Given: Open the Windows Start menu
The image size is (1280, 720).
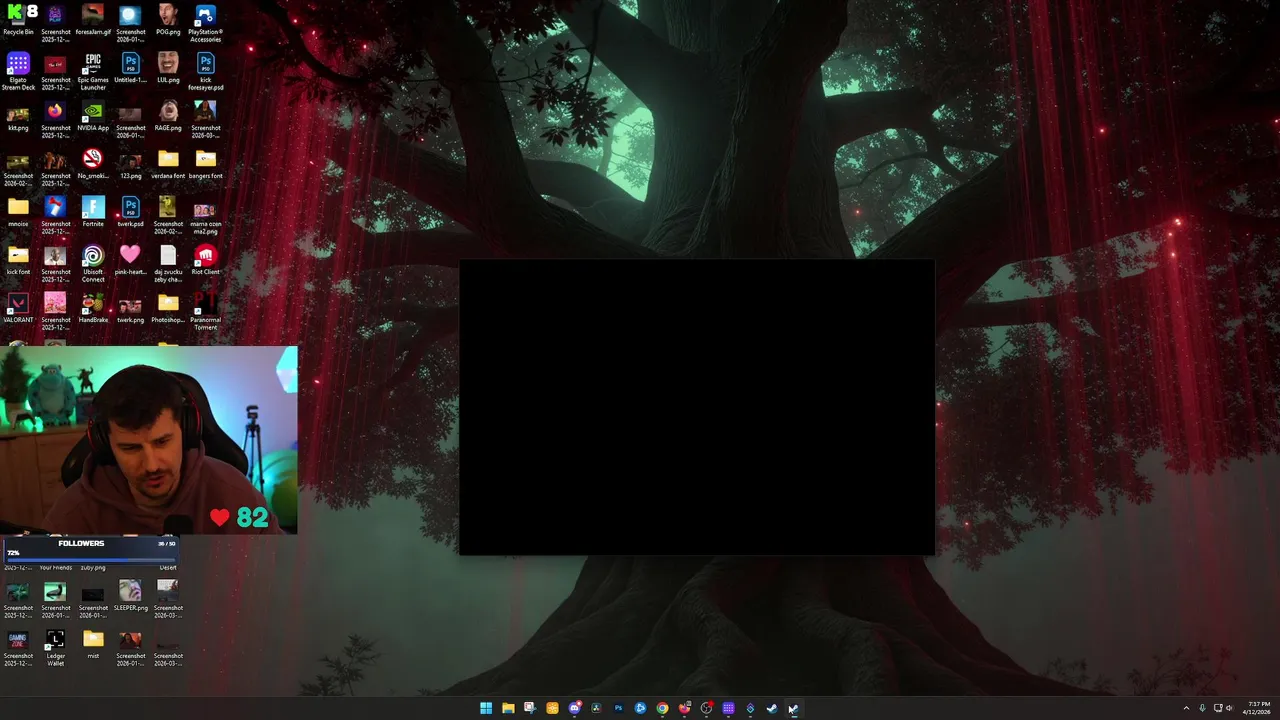Looking at the screenshot, I should (486, 708).
